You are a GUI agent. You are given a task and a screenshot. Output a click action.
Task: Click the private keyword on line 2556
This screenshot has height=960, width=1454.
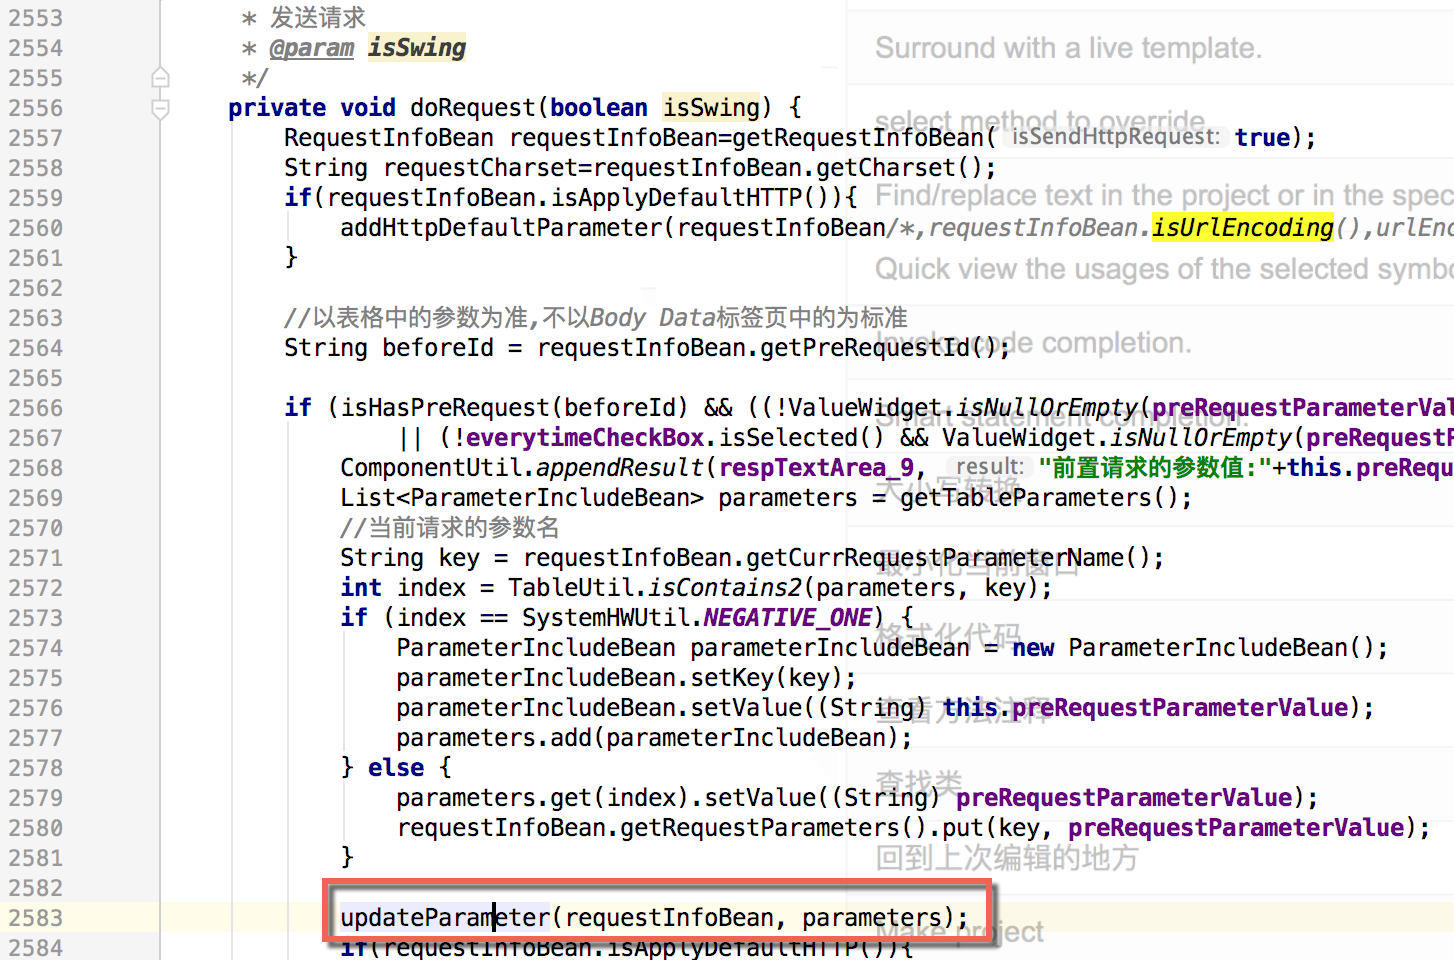pos(277,108)
